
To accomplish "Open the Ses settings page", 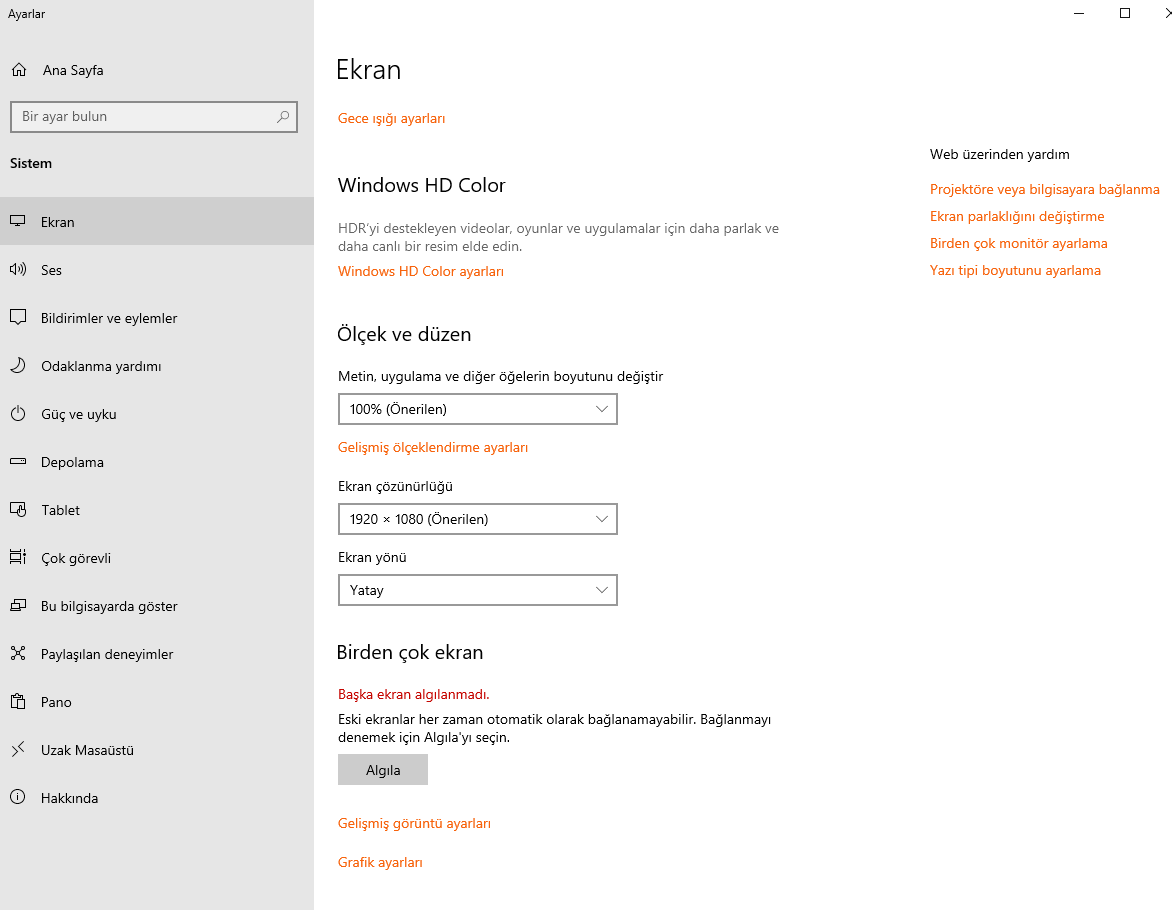I will click(x=157, y=270).
